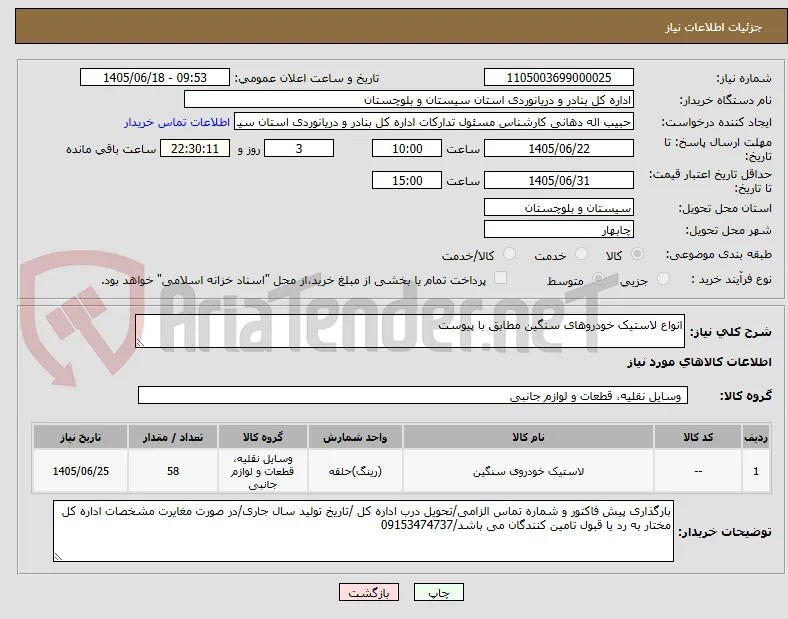Click response deadline date 1405/06/22

pyautogui.click(x=558, y=148)
